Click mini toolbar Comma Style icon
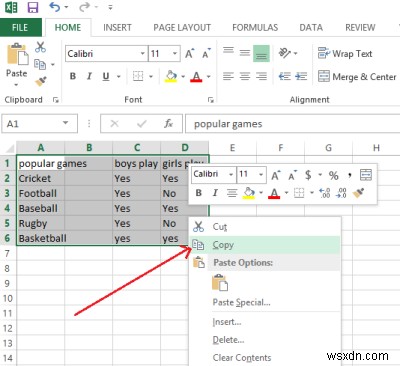The image size is (400, 366). point(349,175)
